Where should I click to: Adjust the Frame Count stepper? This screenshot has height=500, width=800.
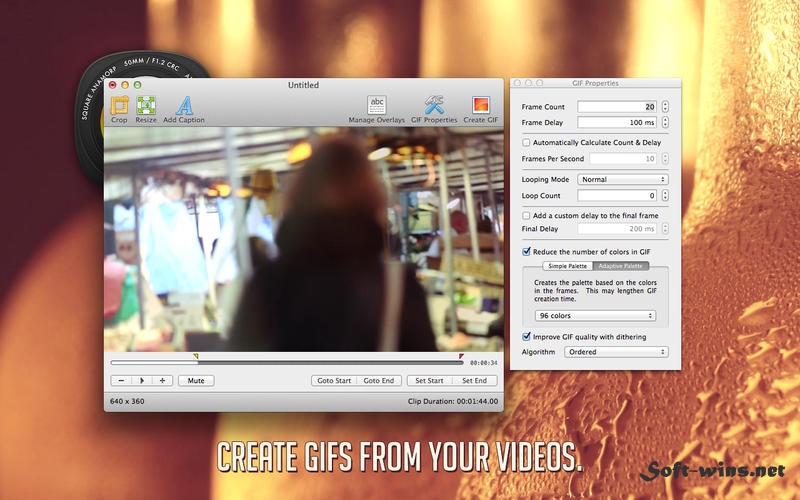click(665, 107)
